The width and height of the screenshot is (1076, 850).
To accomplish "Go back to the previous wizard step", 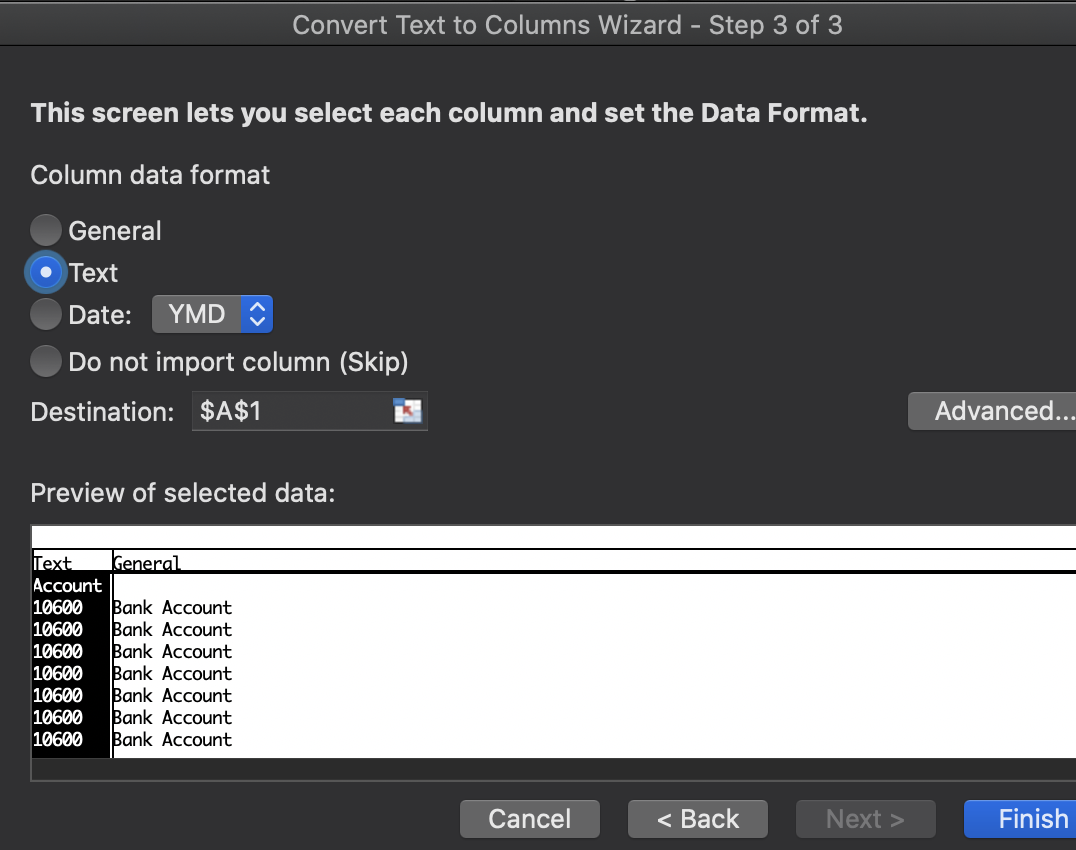I will click(x=697, y=818).
